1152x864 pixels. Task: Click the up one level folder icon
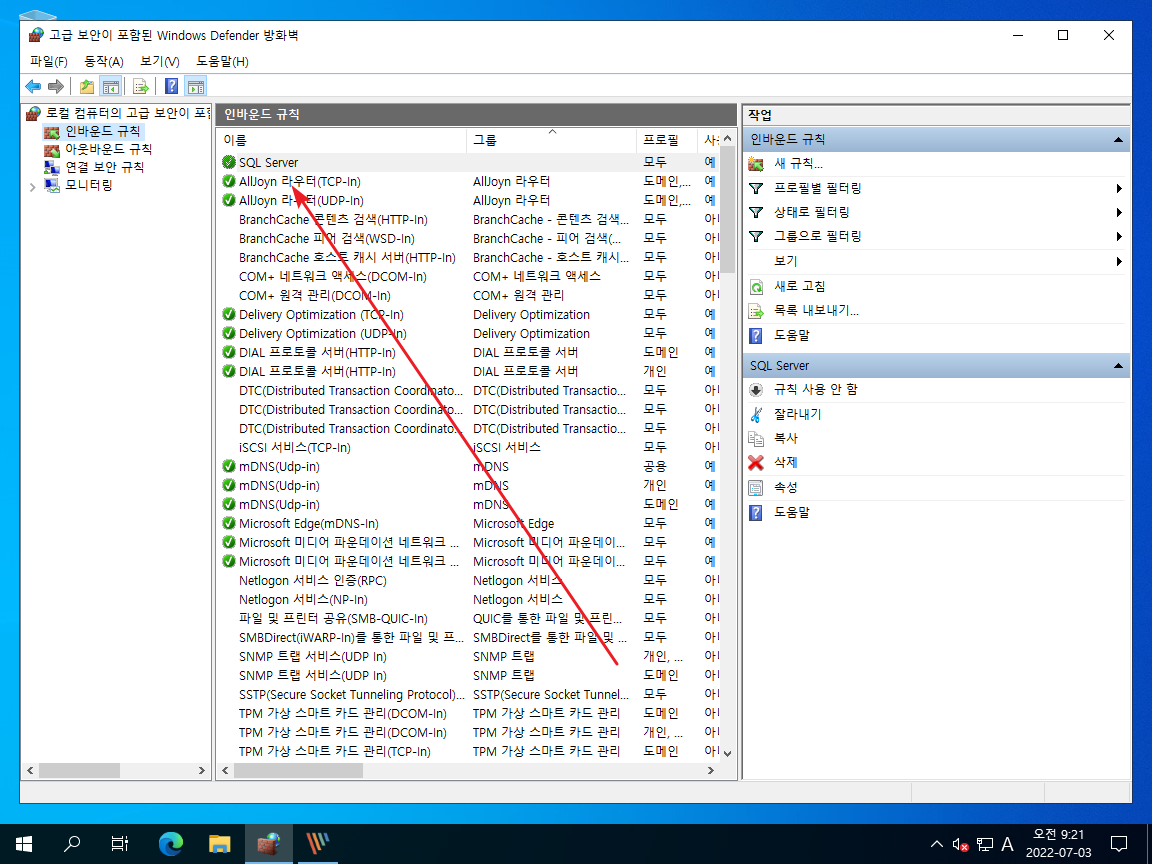click(x=87, y=87)
